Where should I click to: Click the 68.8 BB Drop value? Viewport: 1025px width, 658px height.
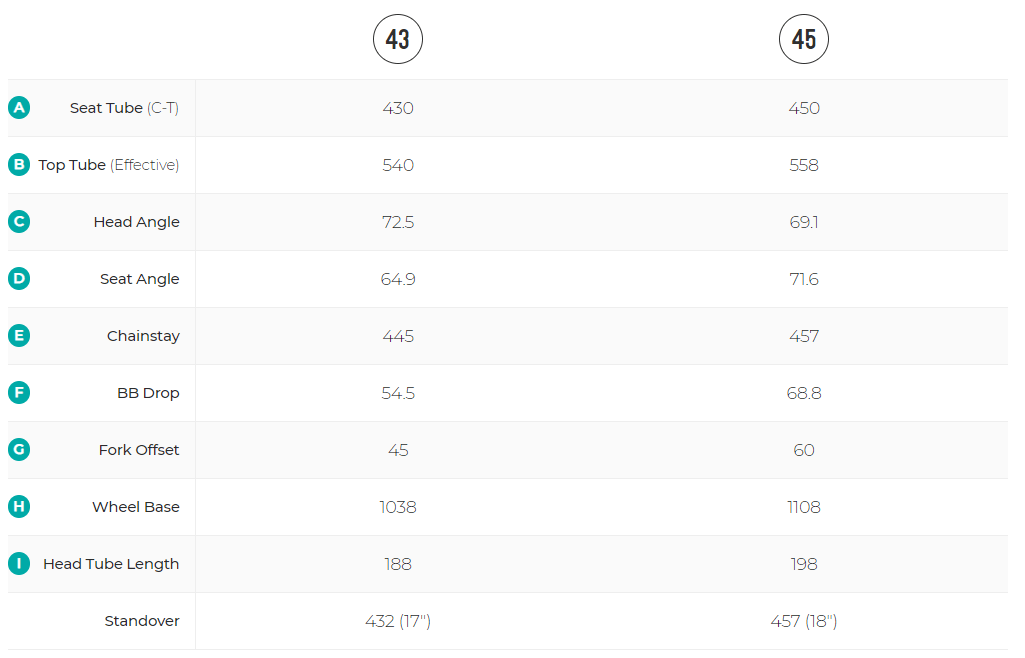pos(804,393)
